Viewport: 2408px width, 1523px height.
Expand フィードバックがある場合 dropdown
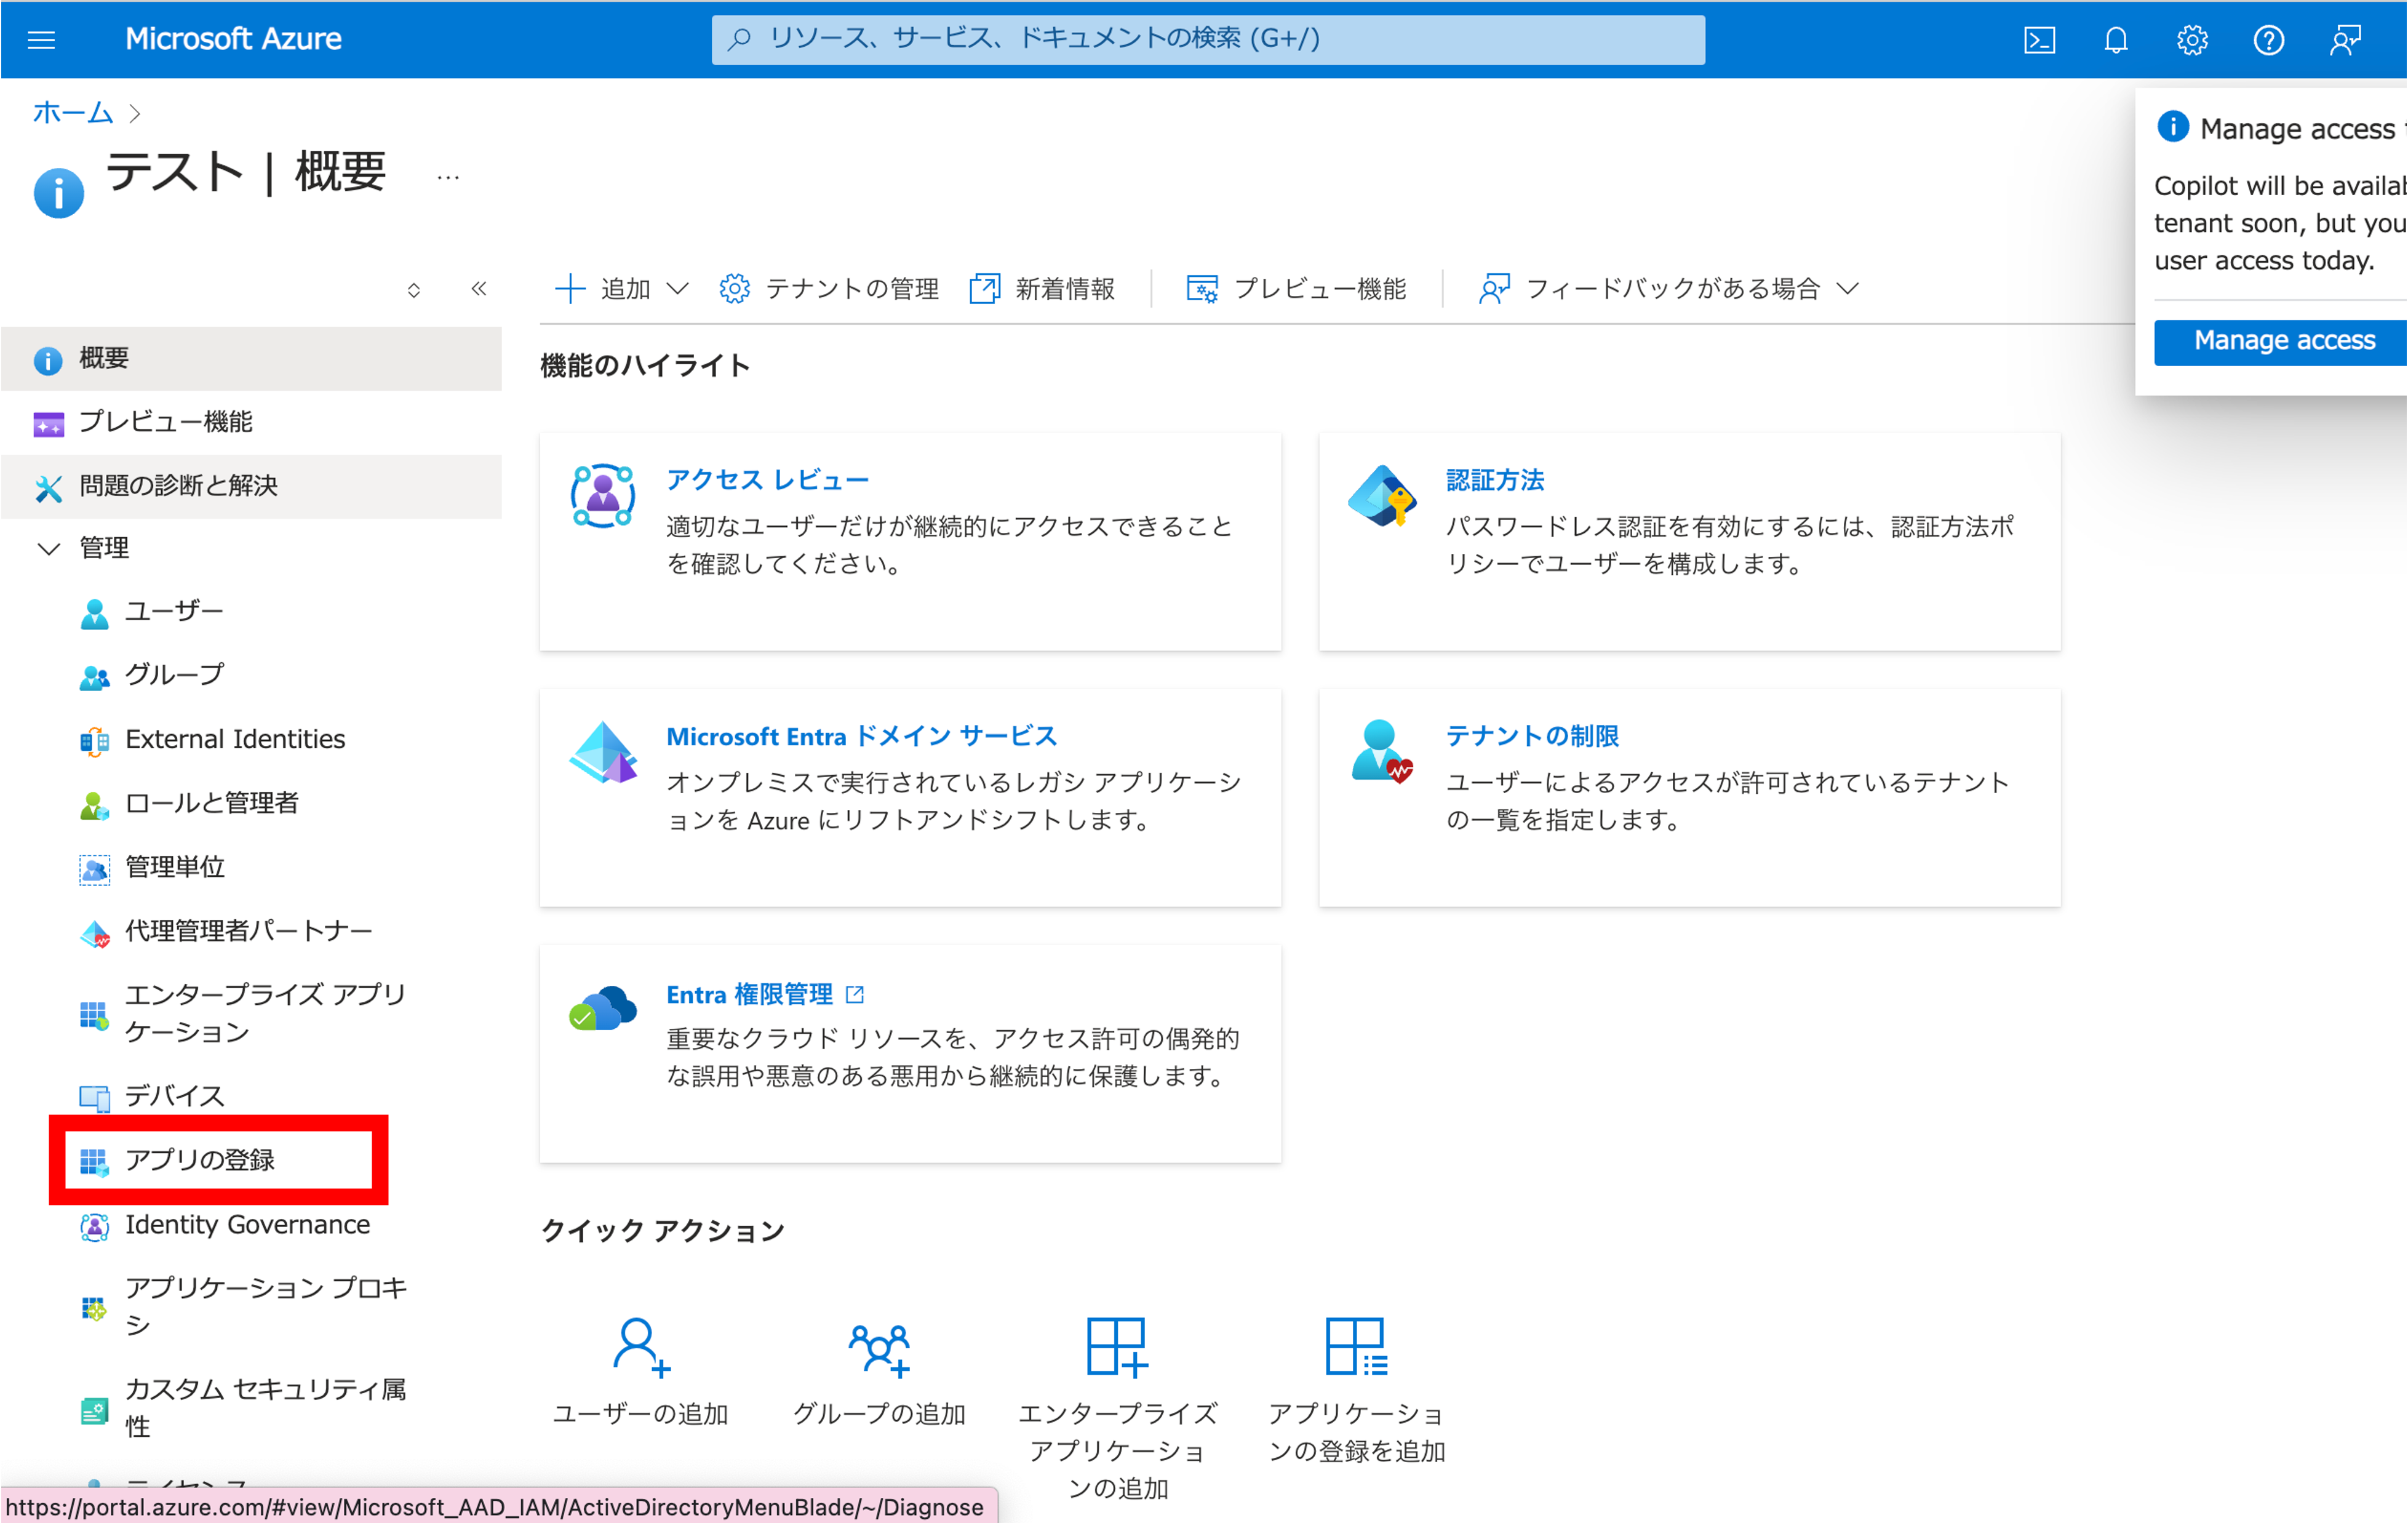coord(1848,289)
